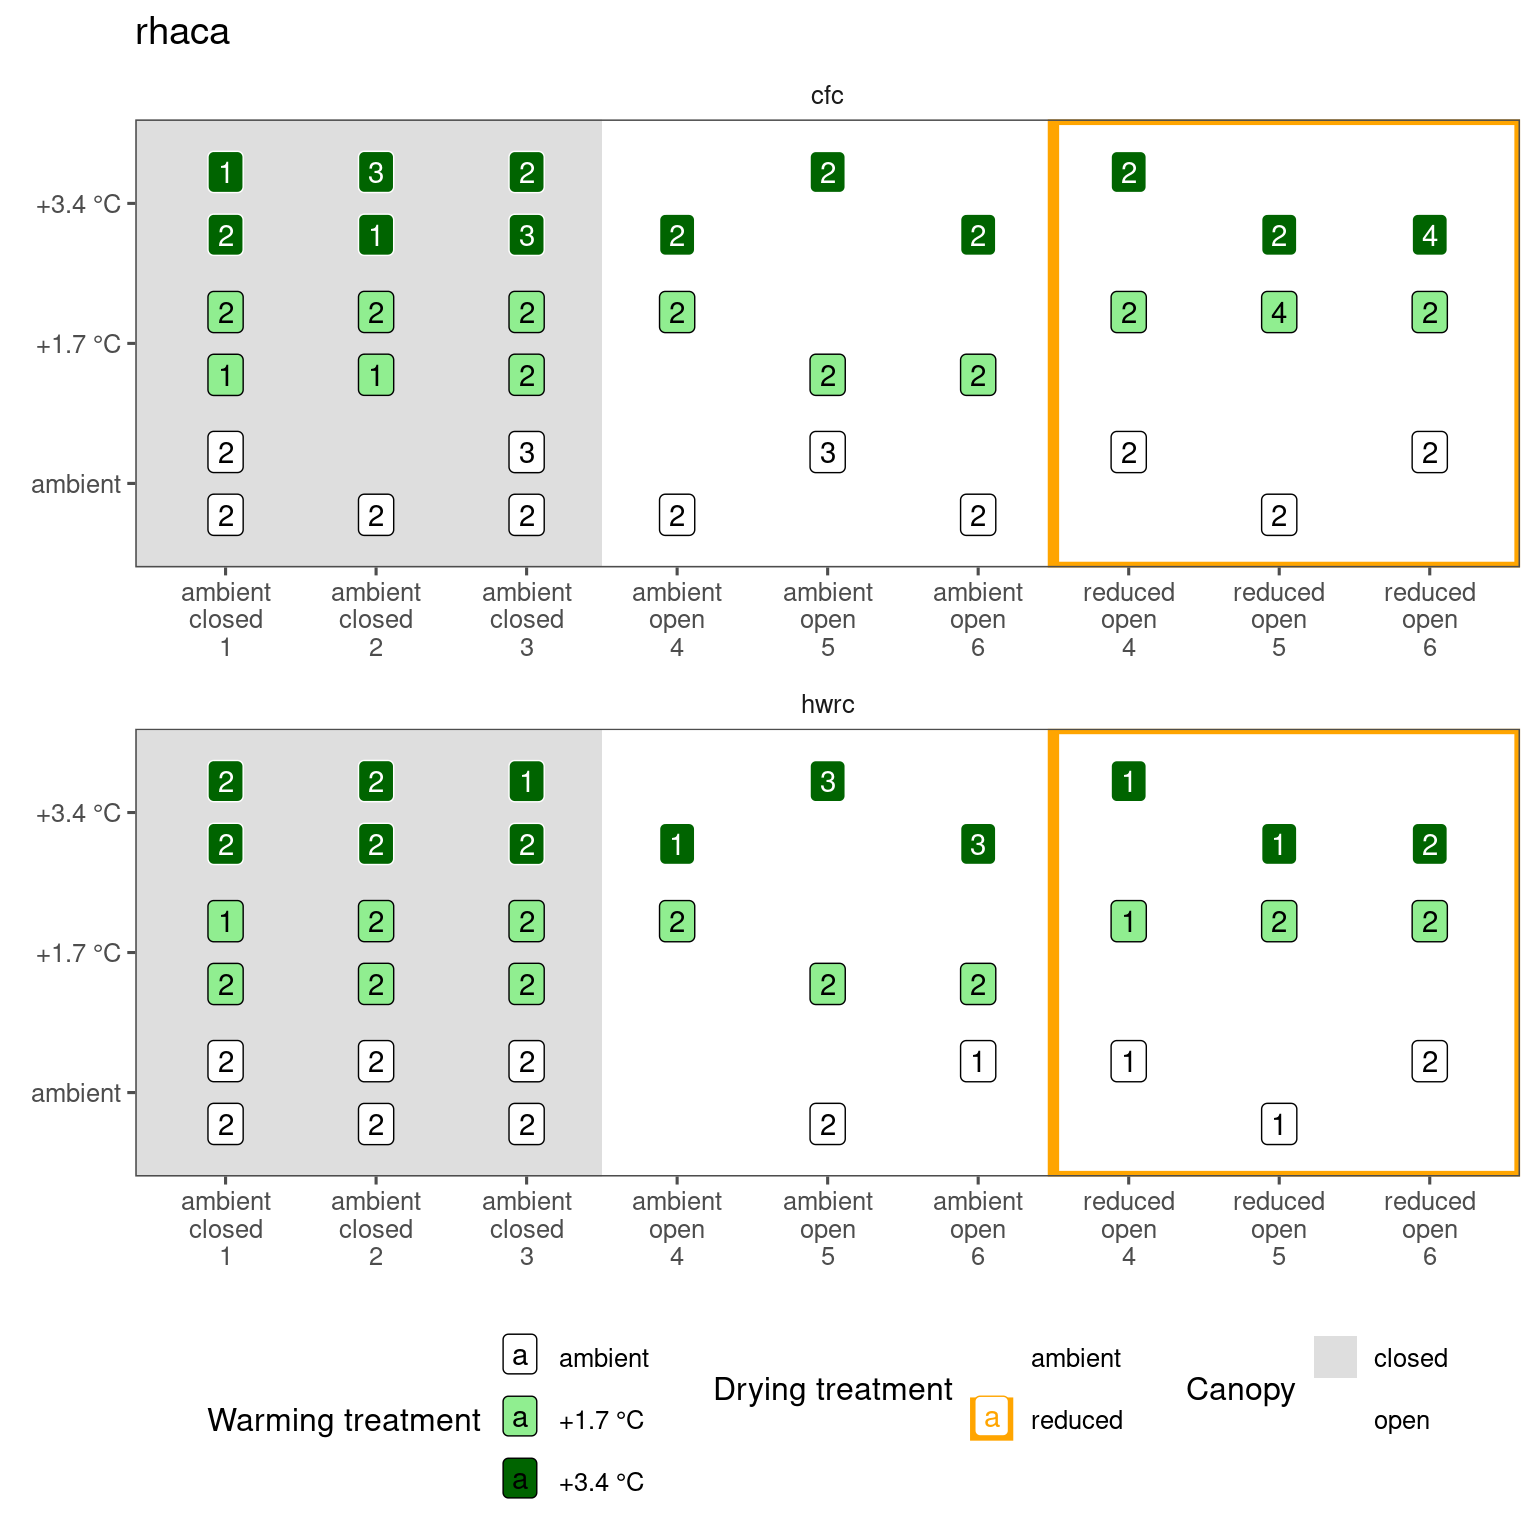Click the +3.4 °C dark green legend key

520,1479
